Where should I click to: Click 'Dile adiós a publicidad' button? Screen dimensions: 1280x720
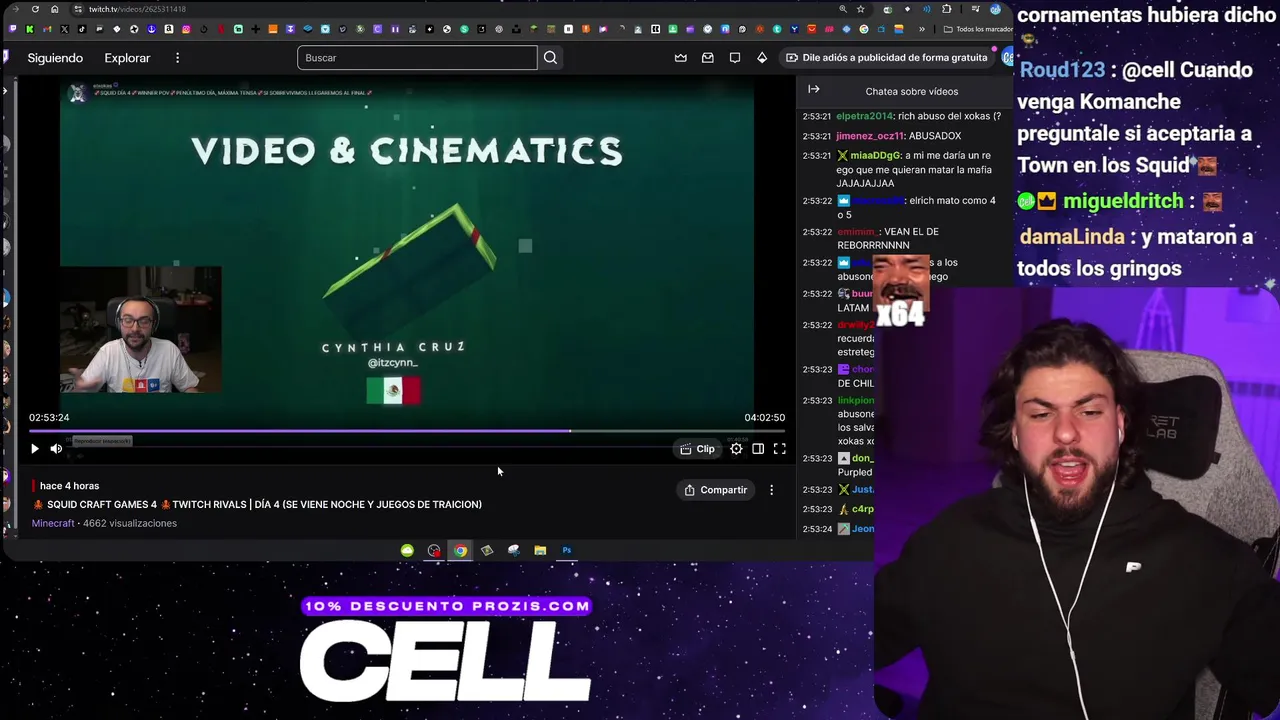tap(887, 58)
